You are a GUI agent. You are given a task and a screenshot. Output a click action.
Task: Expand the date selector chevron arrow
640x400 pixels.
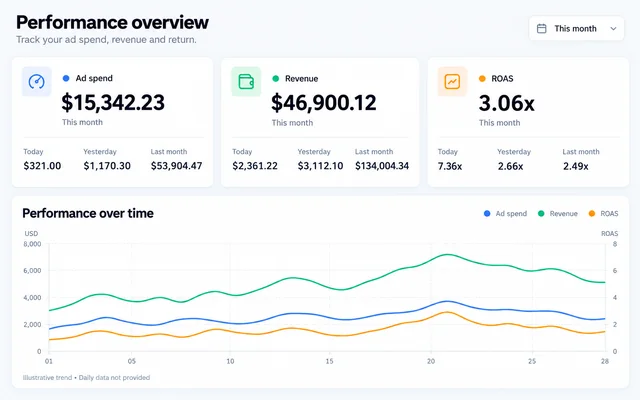coord(613,29)
